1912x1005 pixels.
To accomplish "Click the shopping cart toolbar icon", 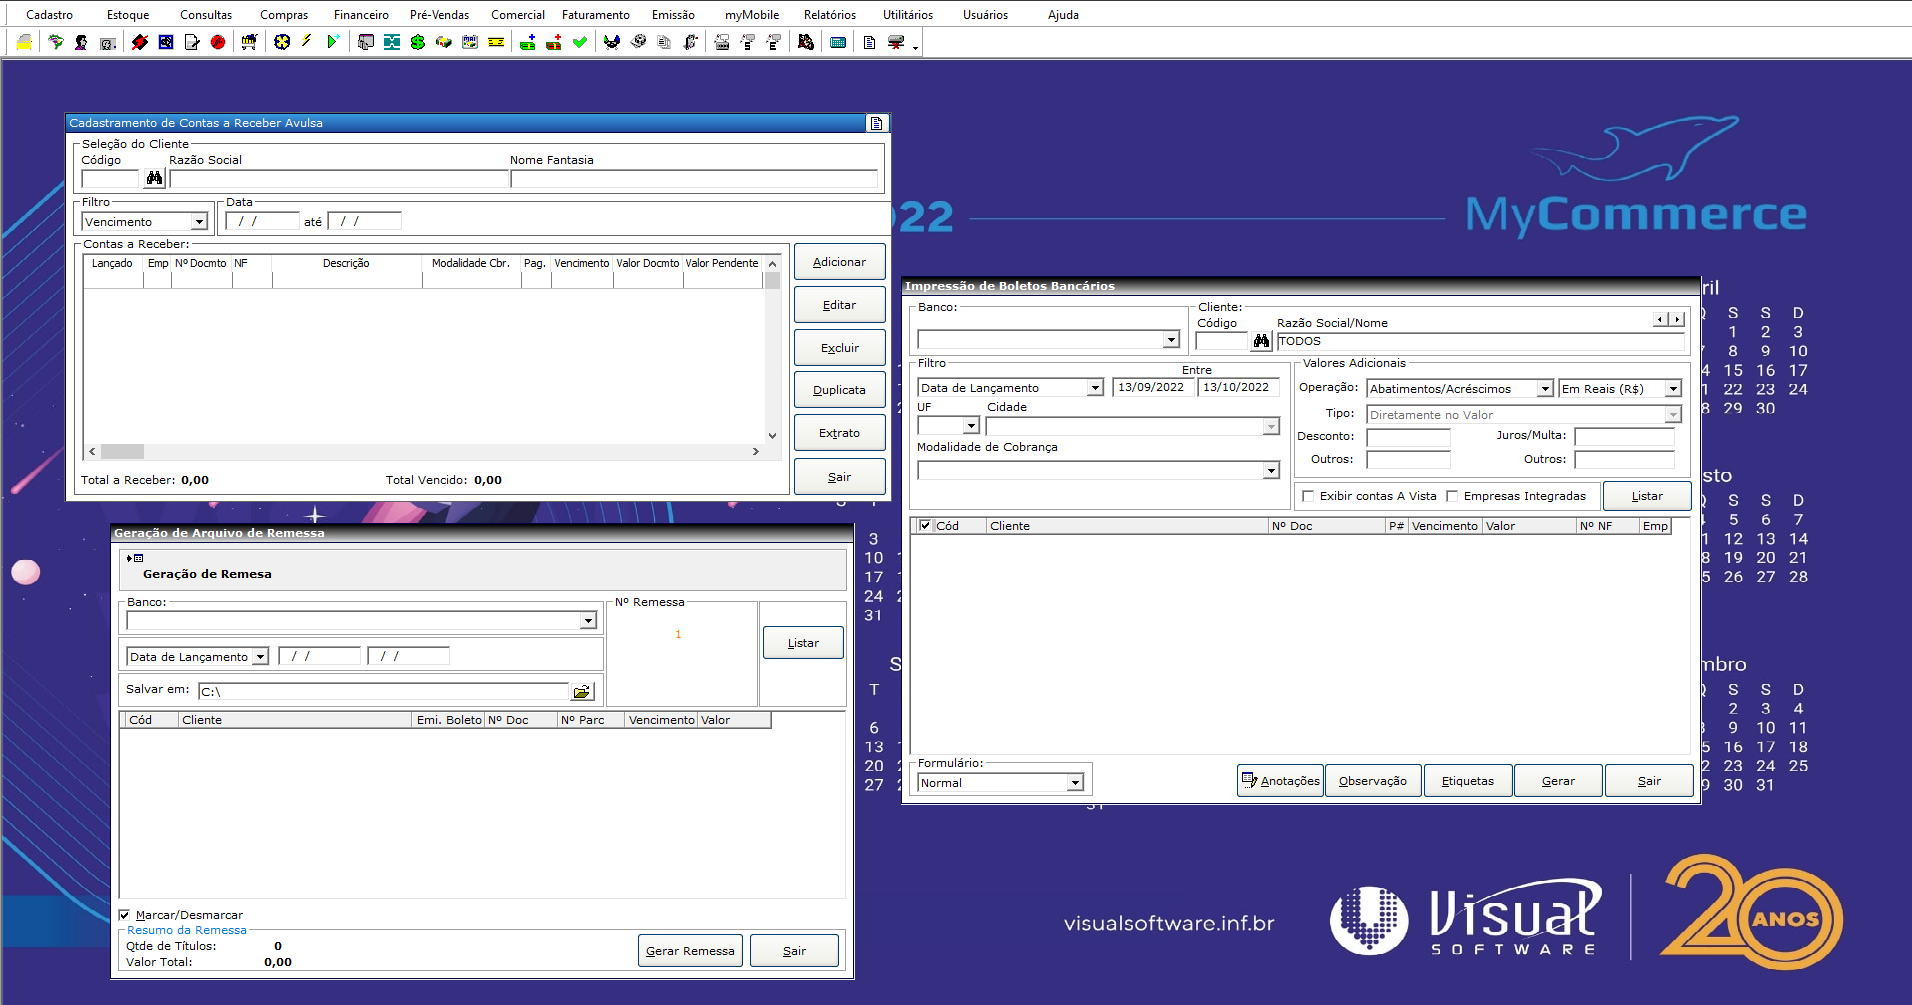I will tap(249, 42).
